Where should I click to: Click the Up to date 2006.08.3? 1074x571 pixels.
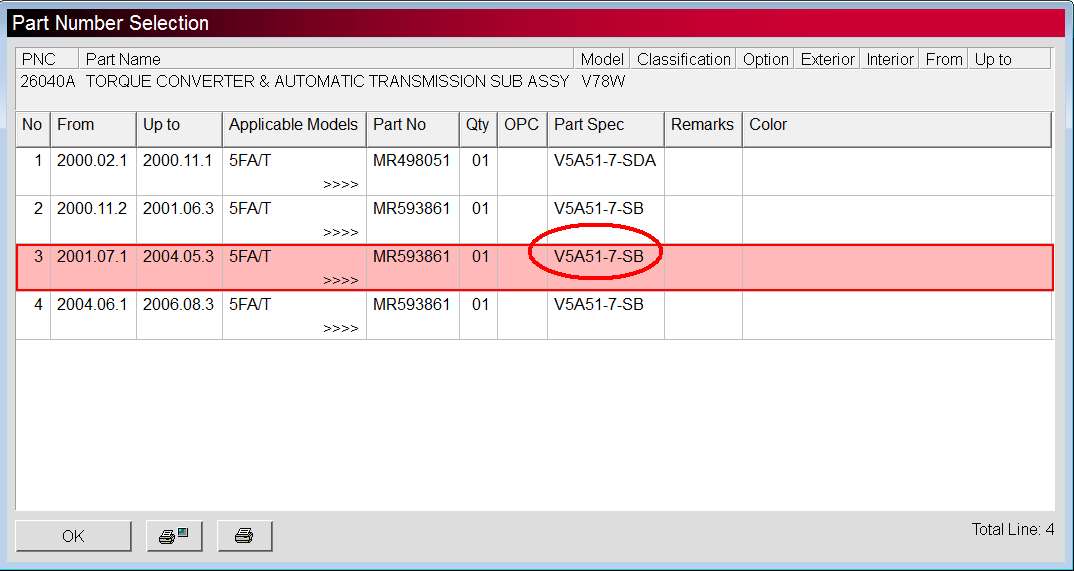coord(178,305)
